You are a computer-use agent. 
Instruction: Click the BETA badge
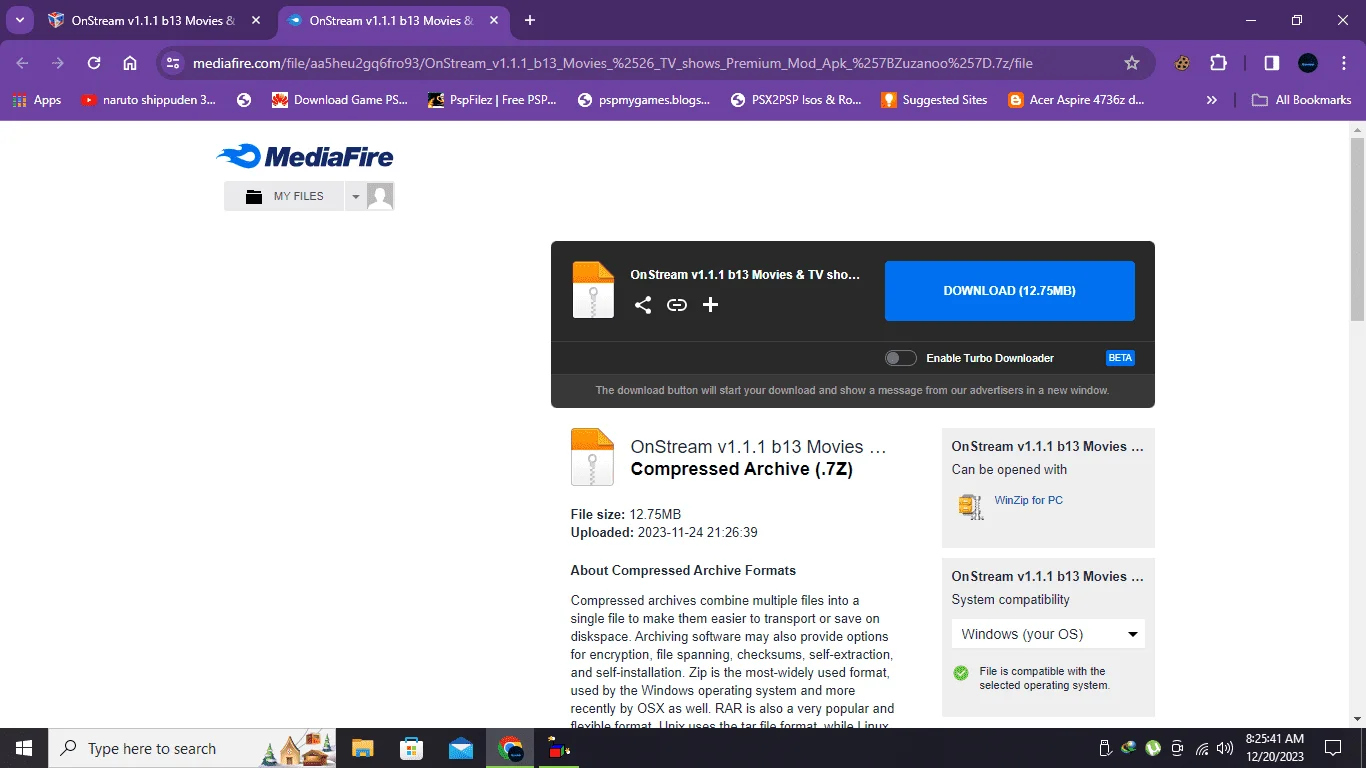tap(1120, 358)
